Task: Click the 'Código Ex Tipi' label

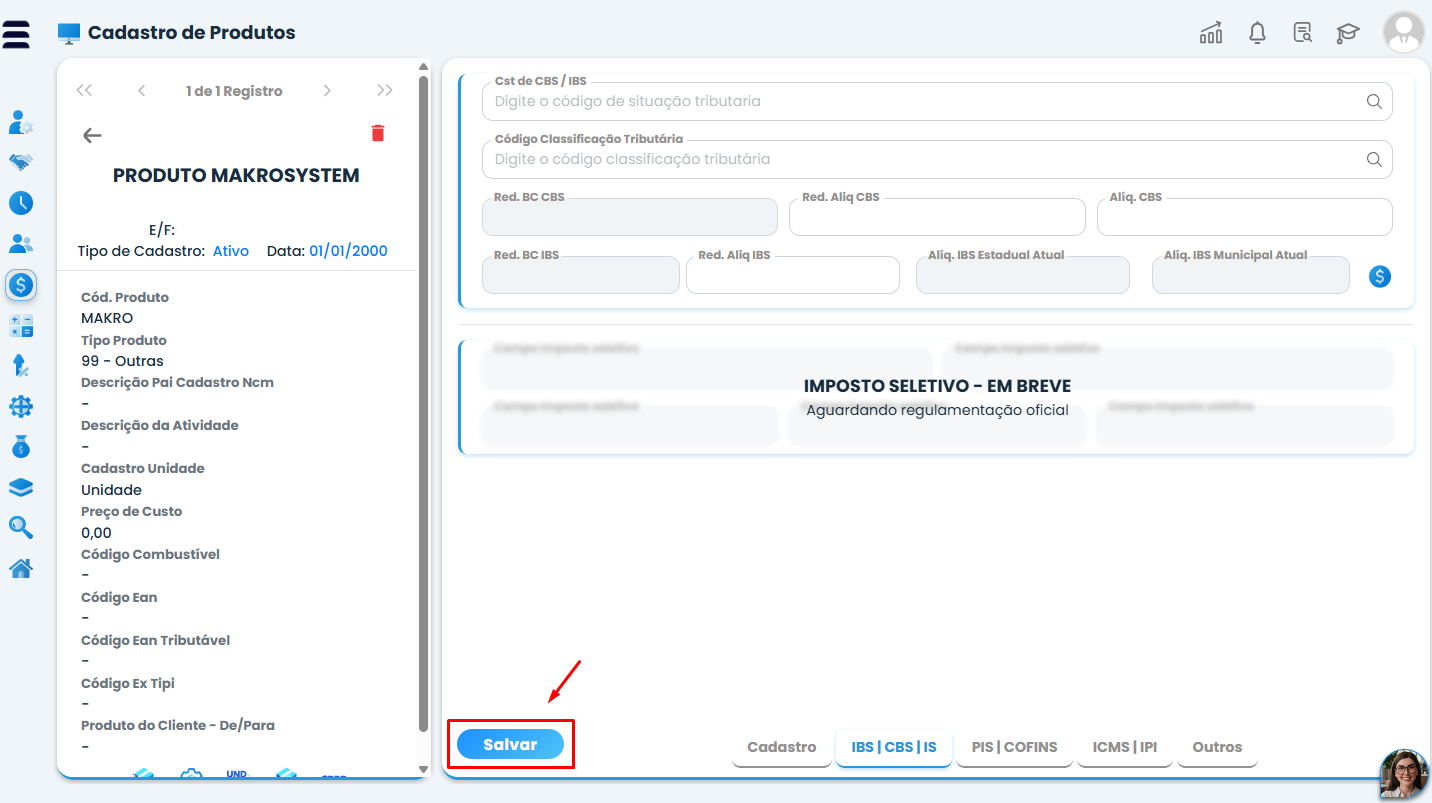Action: tap(128, 683)
